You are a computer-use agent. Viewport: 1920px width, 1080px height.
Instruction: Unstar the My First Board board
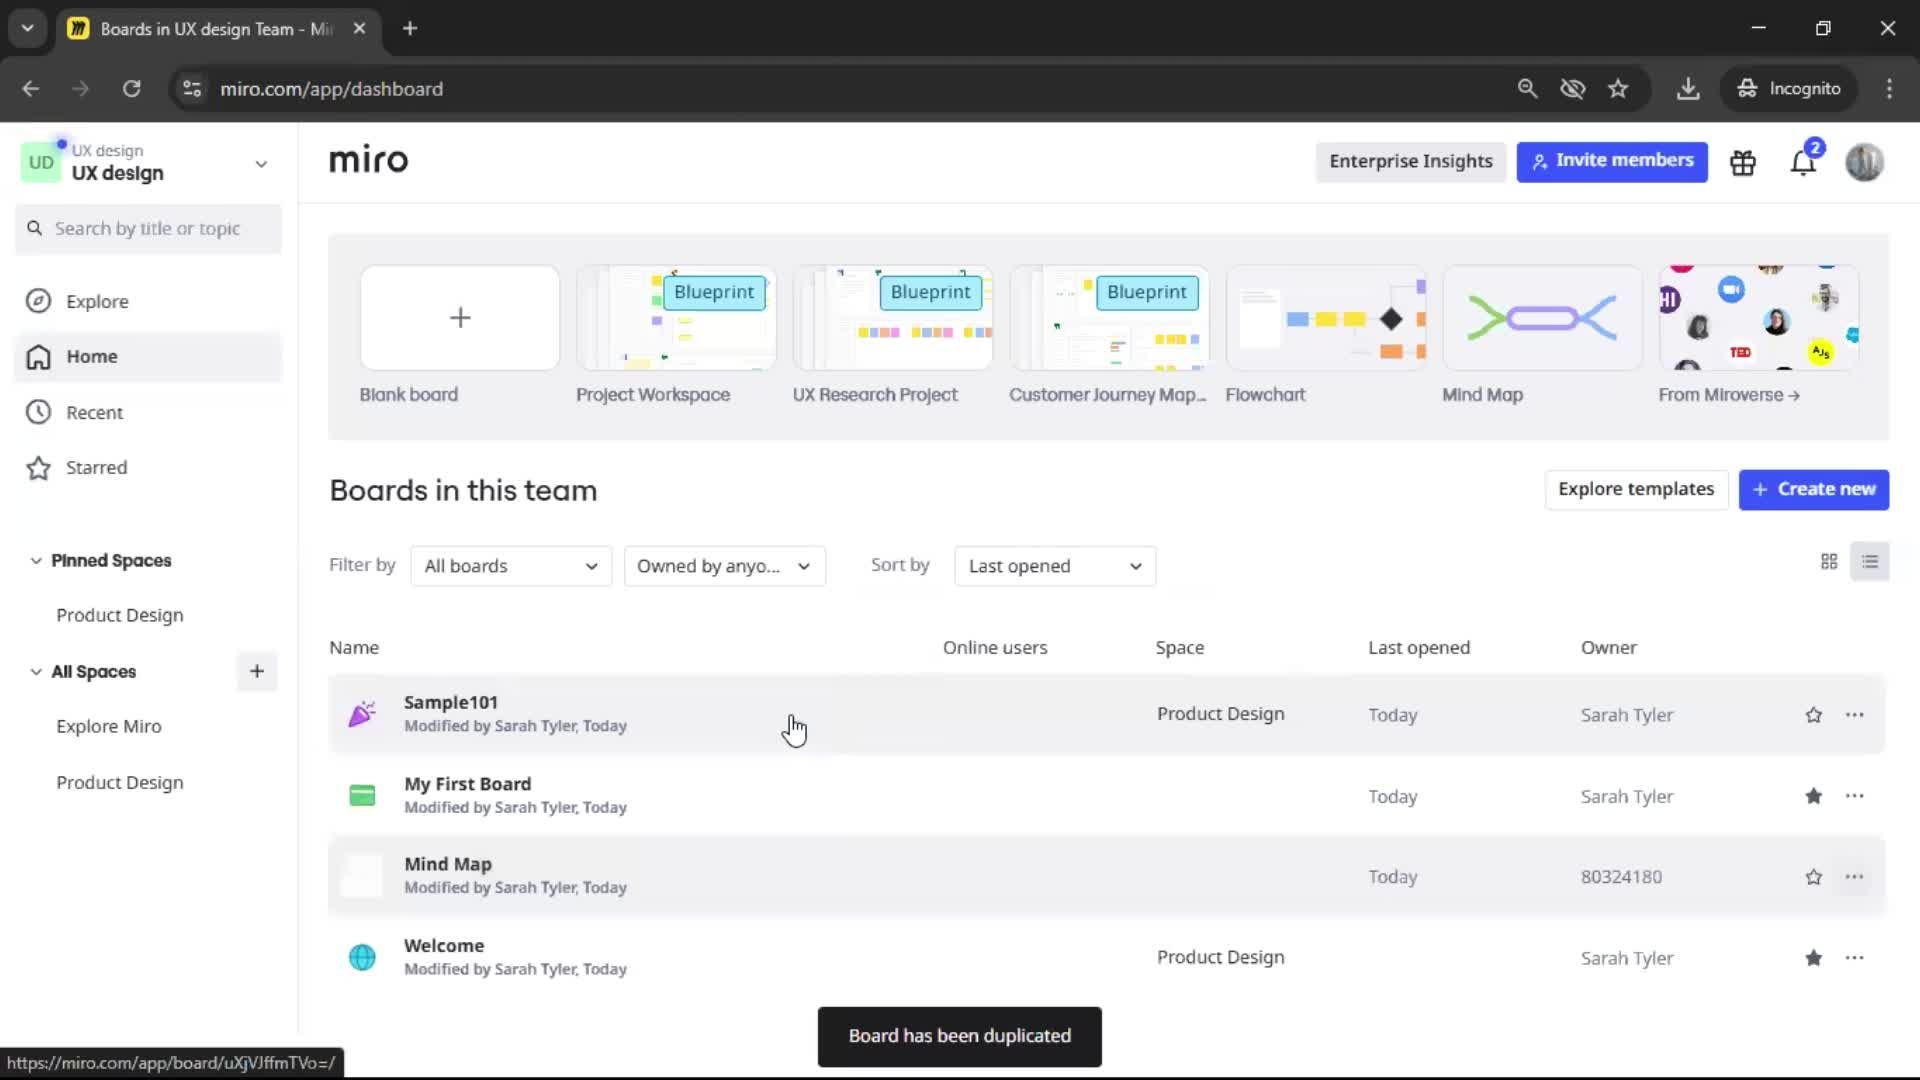[1813, 796]
